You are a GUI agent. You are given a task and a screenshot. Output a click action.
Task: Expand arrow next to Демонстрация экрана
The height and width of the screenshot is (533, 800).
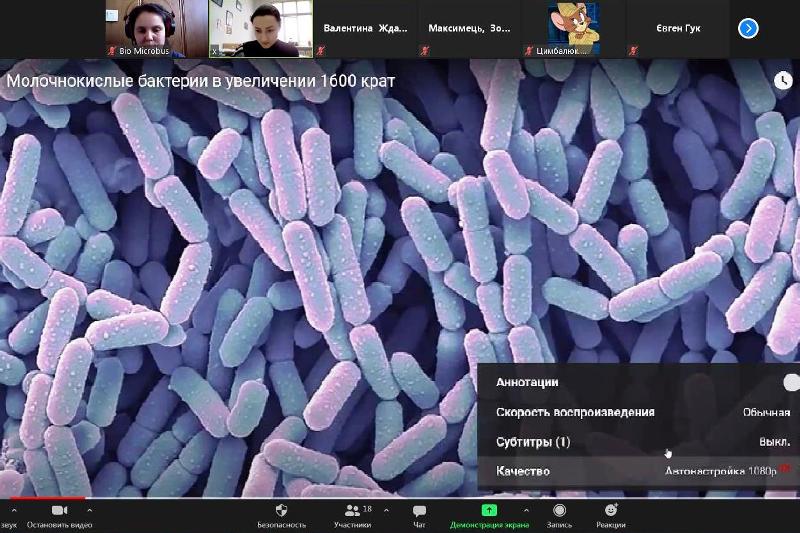526,510
